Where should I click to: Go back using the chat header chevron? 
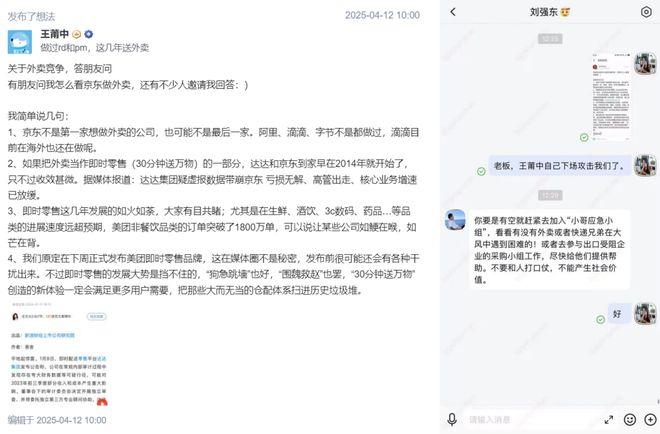453,12
